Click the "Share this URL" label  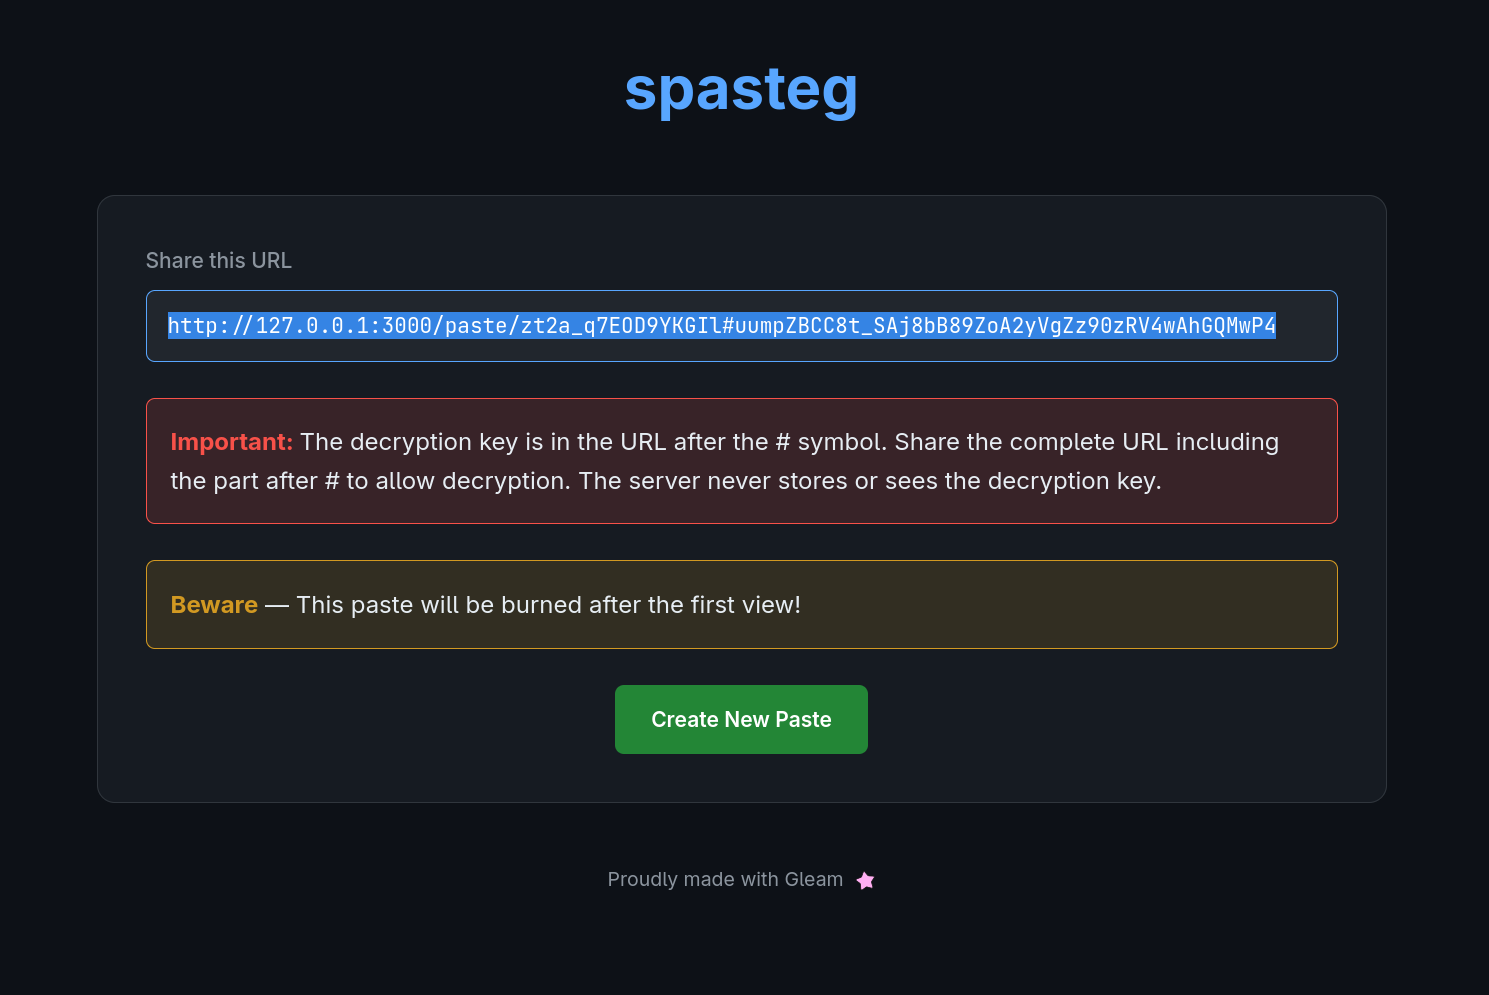click(219, 261)
